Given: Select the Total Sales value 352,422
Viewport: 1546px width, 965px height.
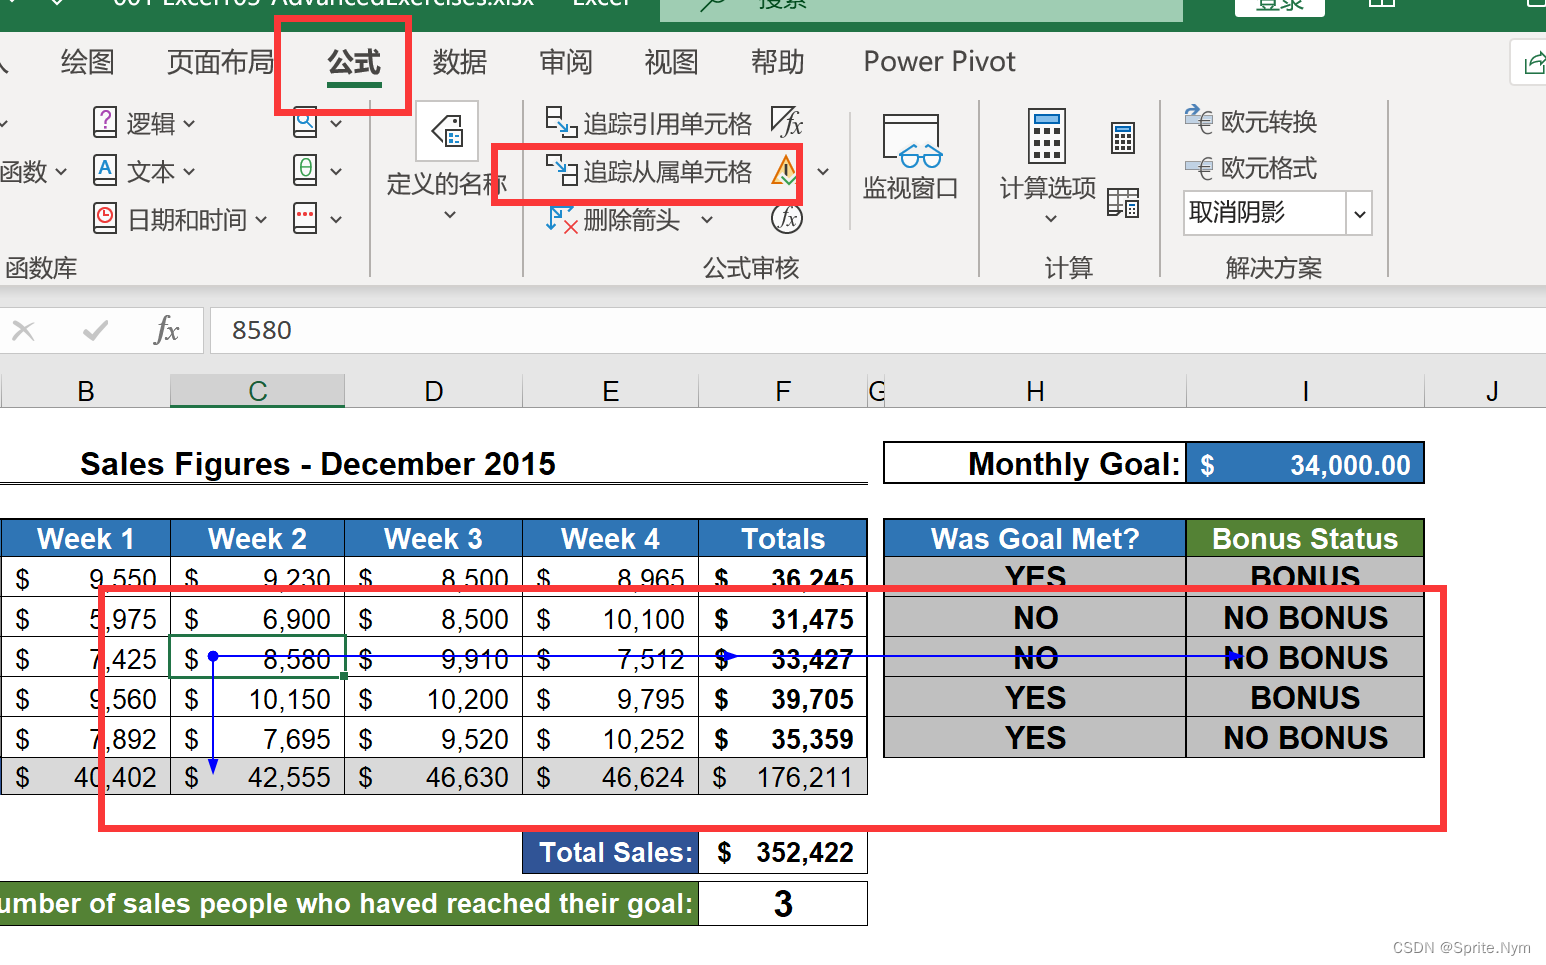Looking at the screenshot, I should point(783,853).
